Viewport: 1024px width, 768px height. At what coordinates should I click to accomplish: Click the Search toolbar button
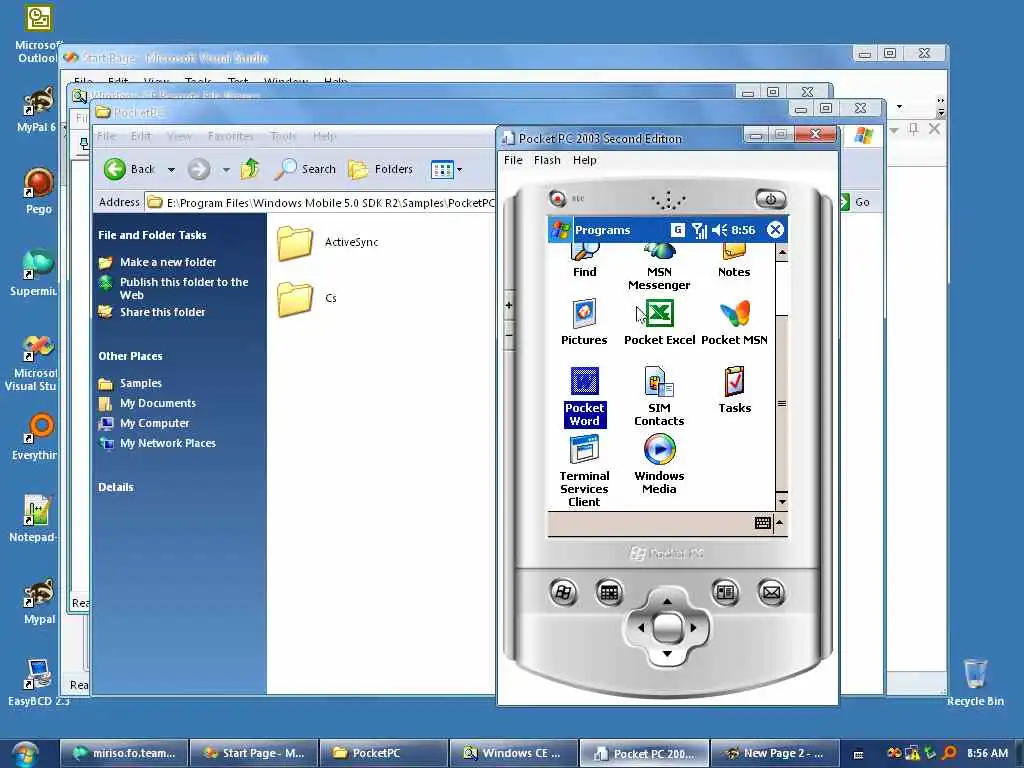click(x=305, y=169)
